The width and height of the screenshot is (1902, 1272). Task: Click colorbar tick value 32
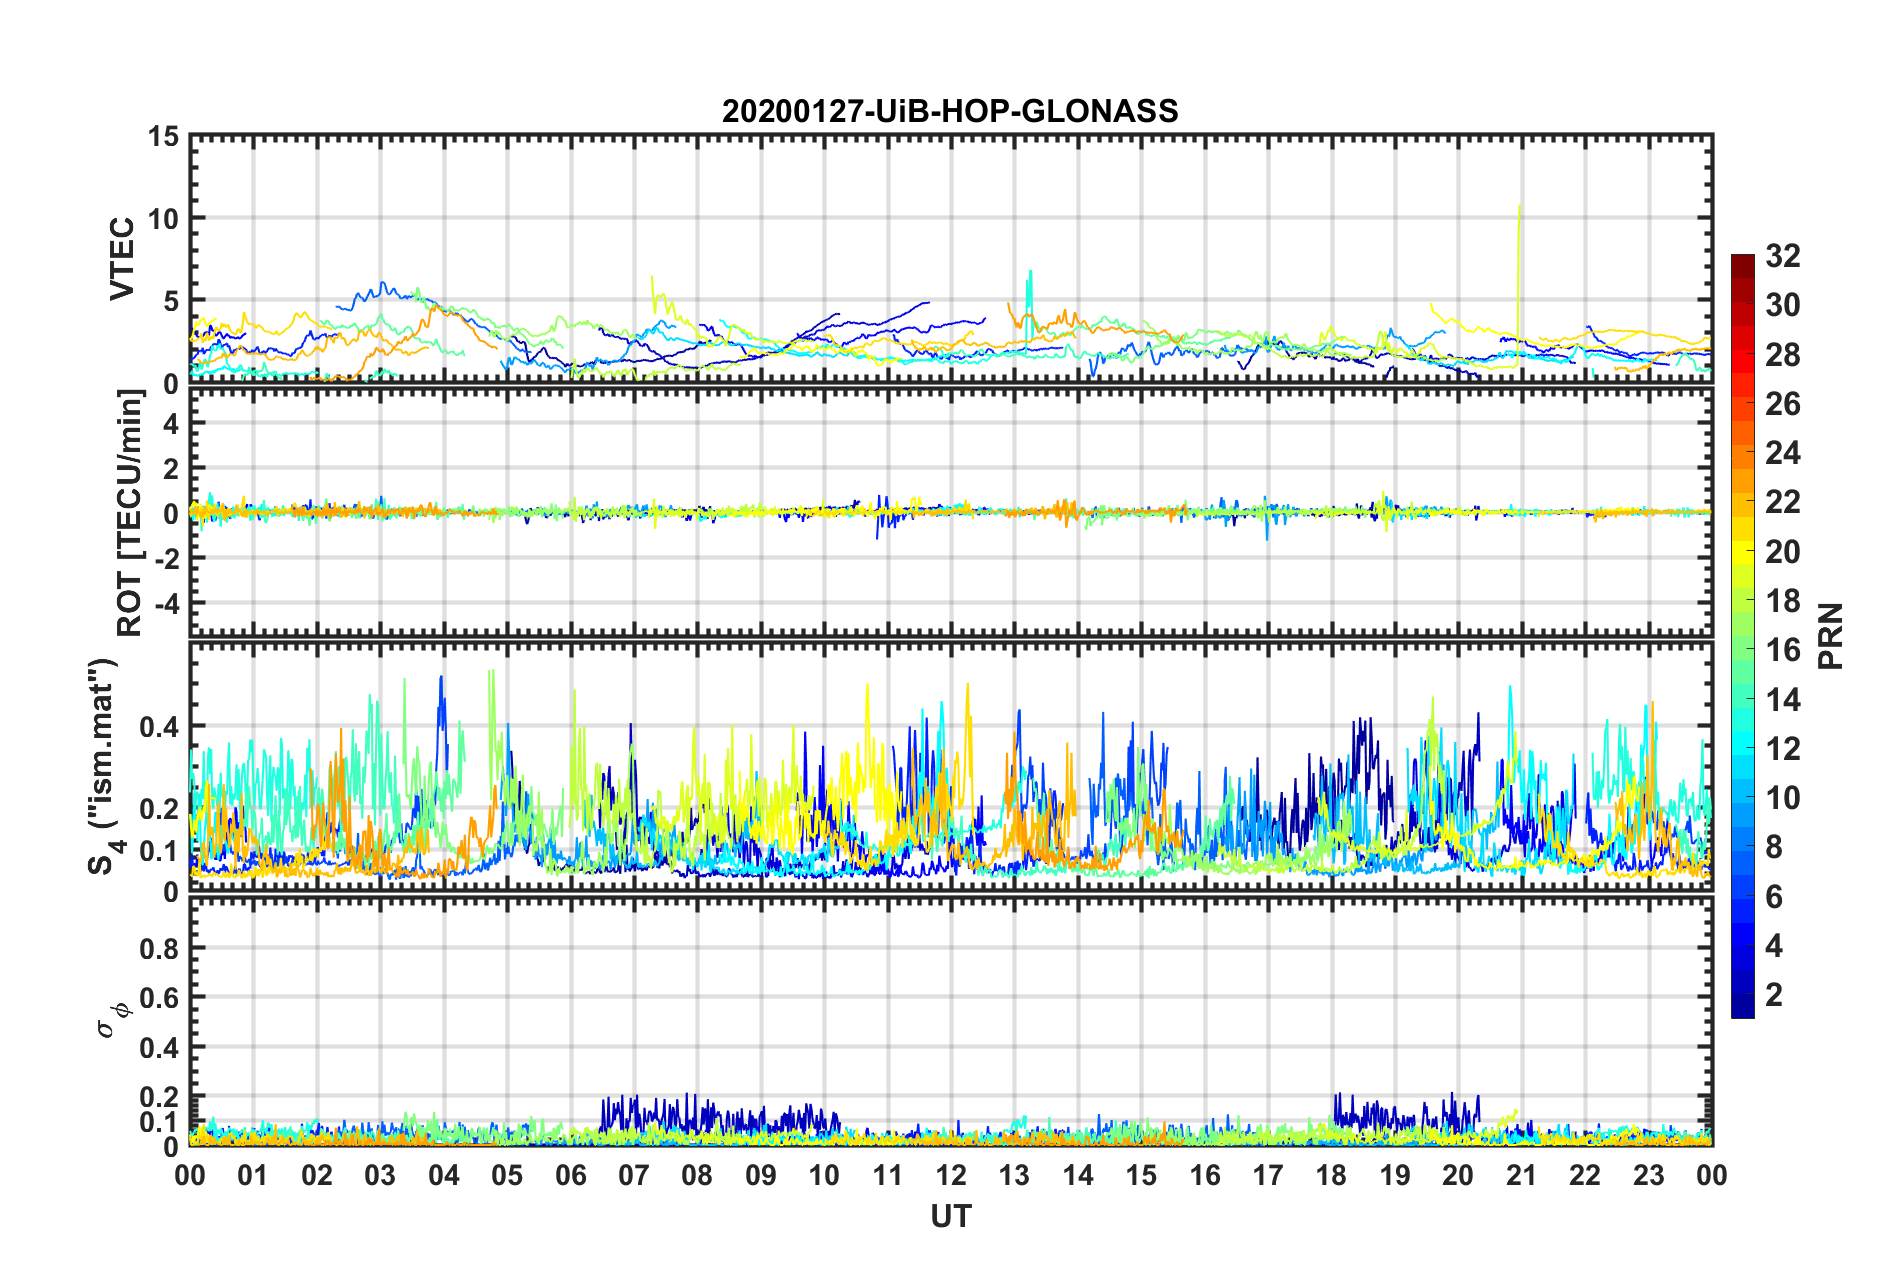[x=1783, y=256]
